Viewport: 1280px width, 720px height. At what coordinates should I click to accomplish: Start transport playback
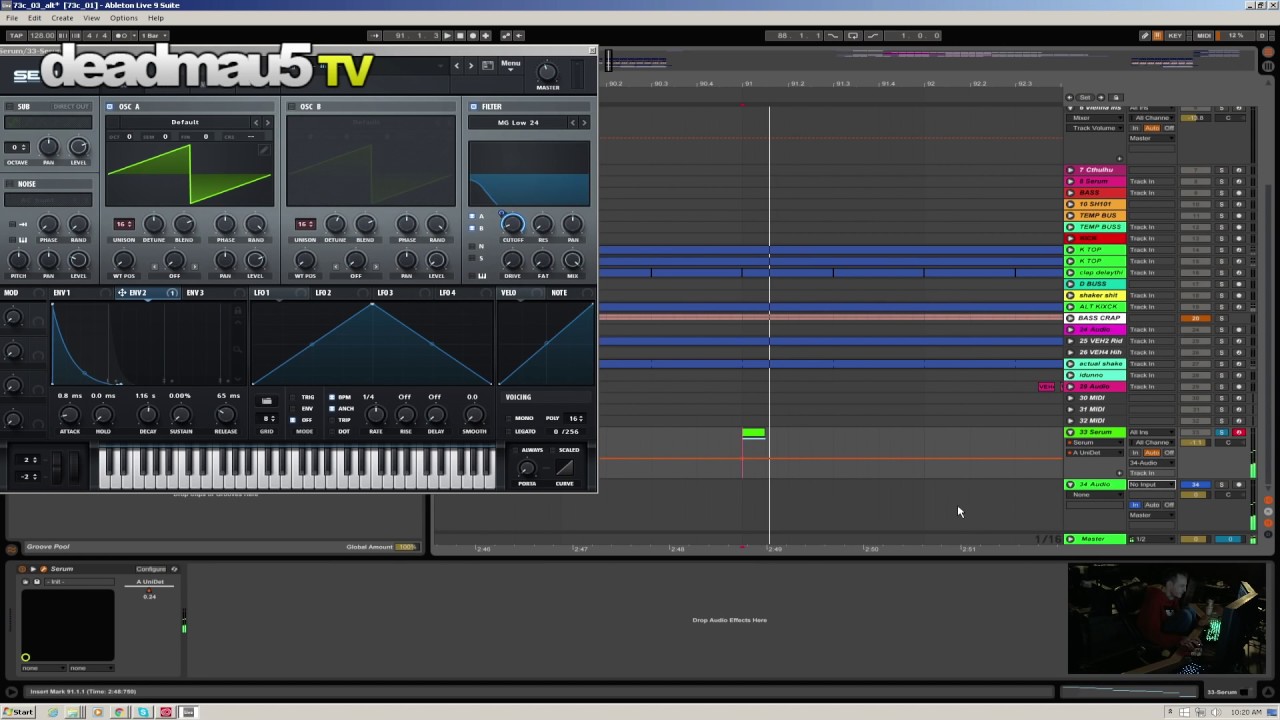(x=447, y=36)
